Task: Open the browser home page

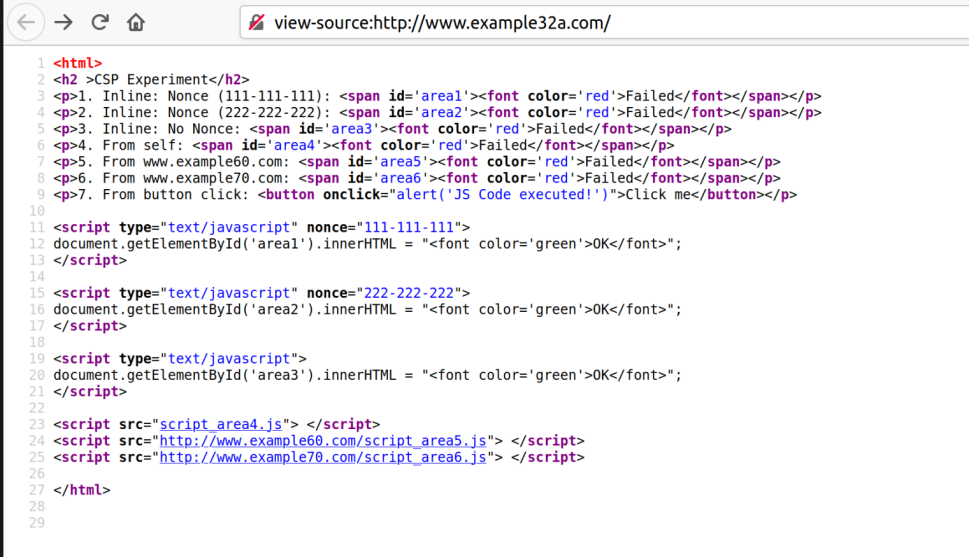Action: 136,23
